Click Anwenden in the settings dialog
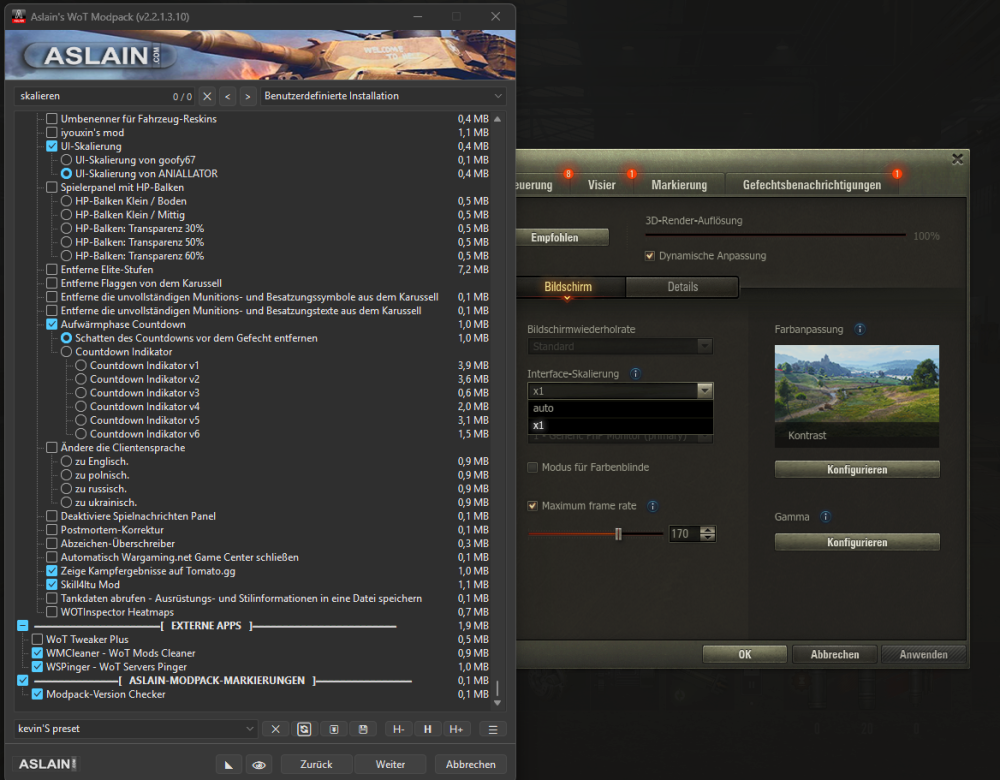This screenshot has width=1000, height=780. pos(923,654)
